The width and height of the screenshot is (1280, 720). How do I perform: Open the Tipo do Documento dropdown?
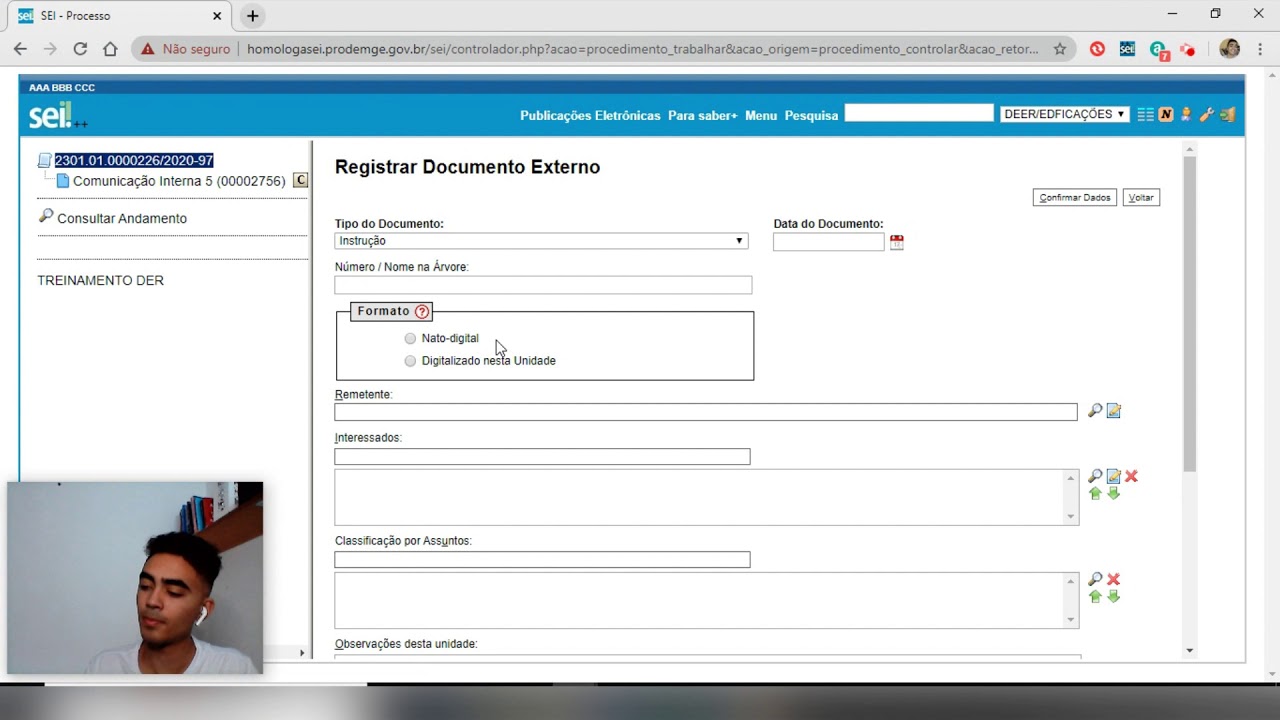click(541, 241)
